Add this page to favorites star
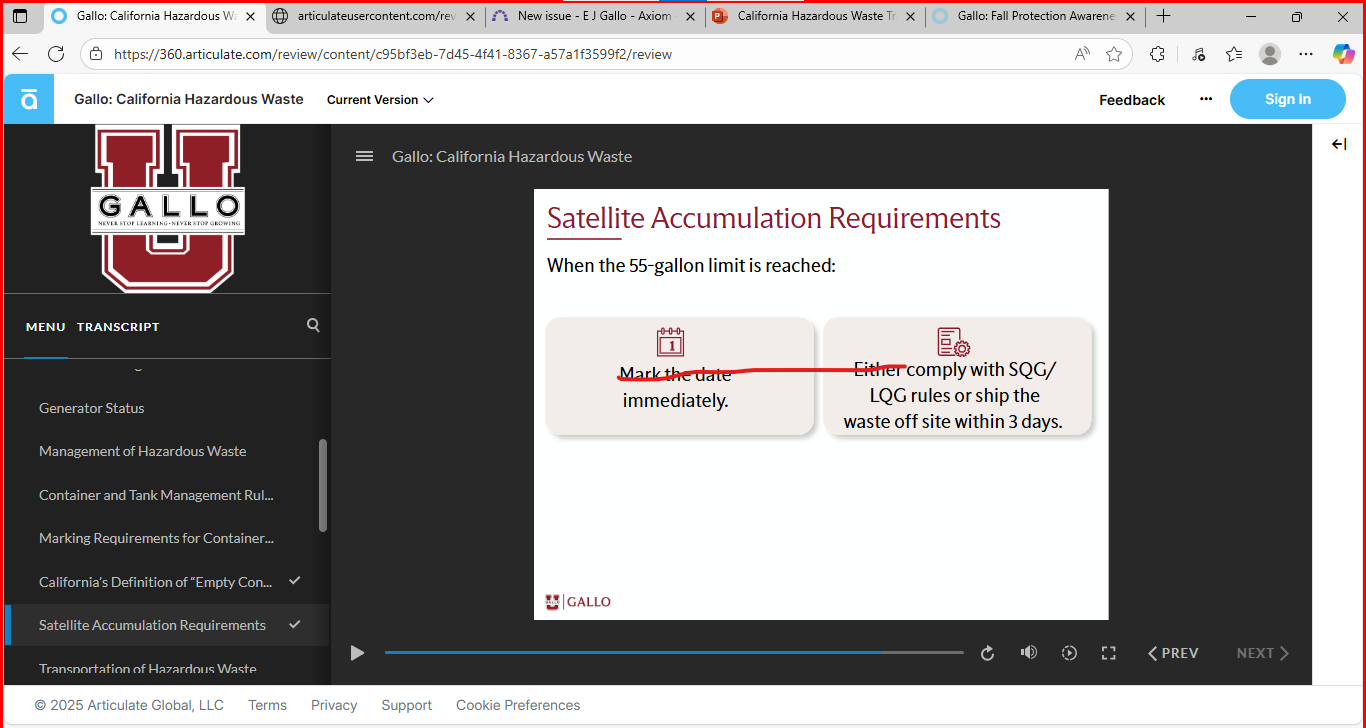The height and width of the screenshot is (728, 1366). (1114, 54)
